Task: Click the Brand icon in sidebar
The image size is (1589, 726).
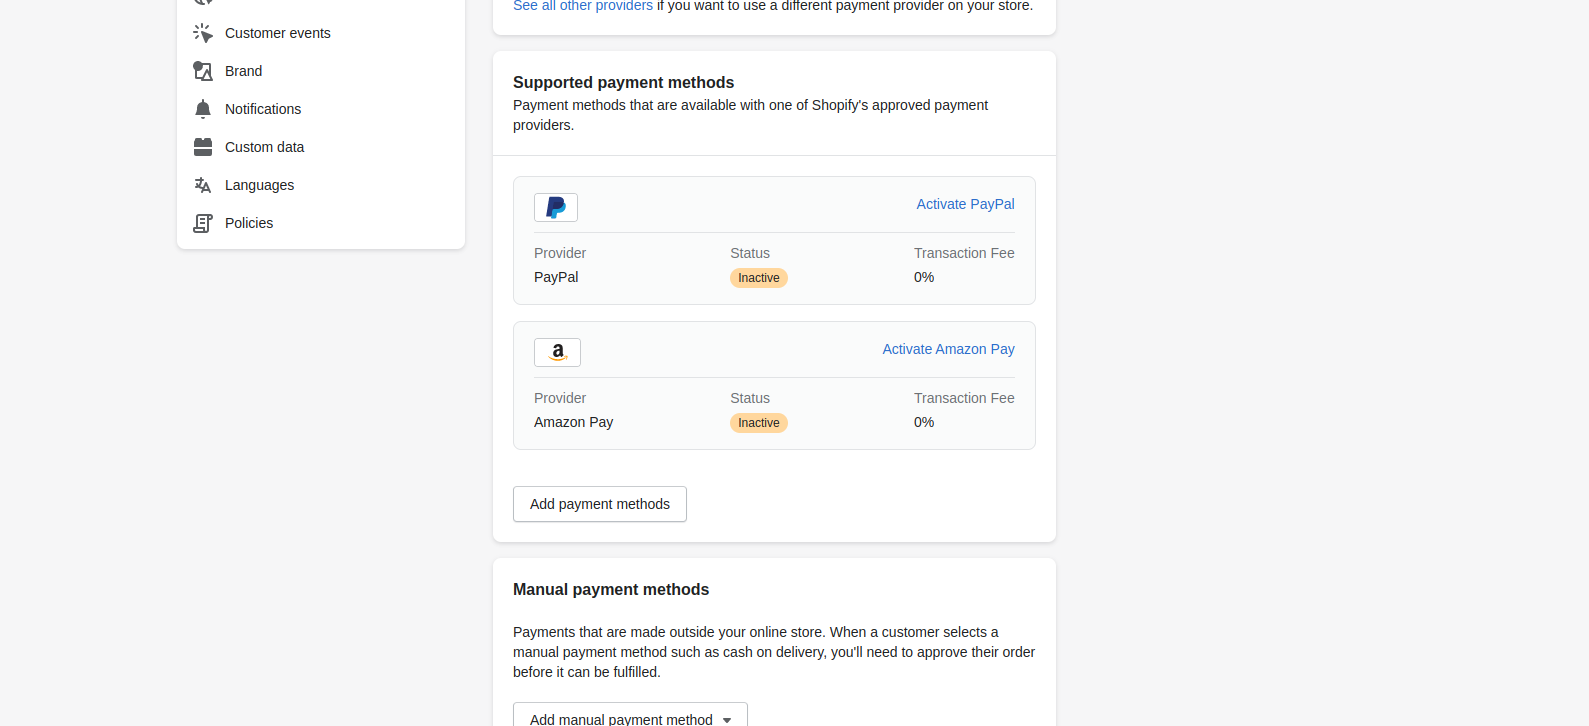Action: [203, 71]
